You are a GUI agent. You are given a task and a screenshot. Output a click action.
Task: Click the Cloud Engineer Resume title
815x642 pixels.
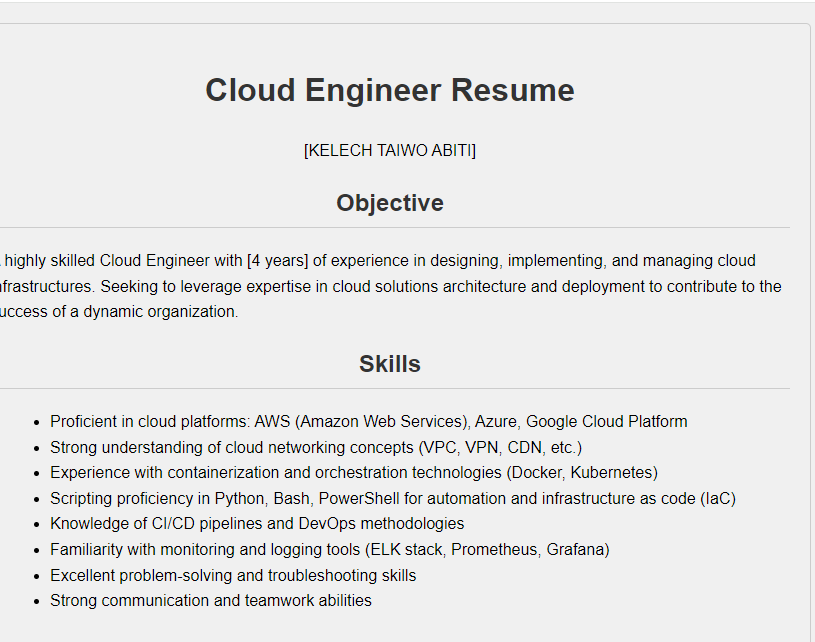(x=389, y=91)
